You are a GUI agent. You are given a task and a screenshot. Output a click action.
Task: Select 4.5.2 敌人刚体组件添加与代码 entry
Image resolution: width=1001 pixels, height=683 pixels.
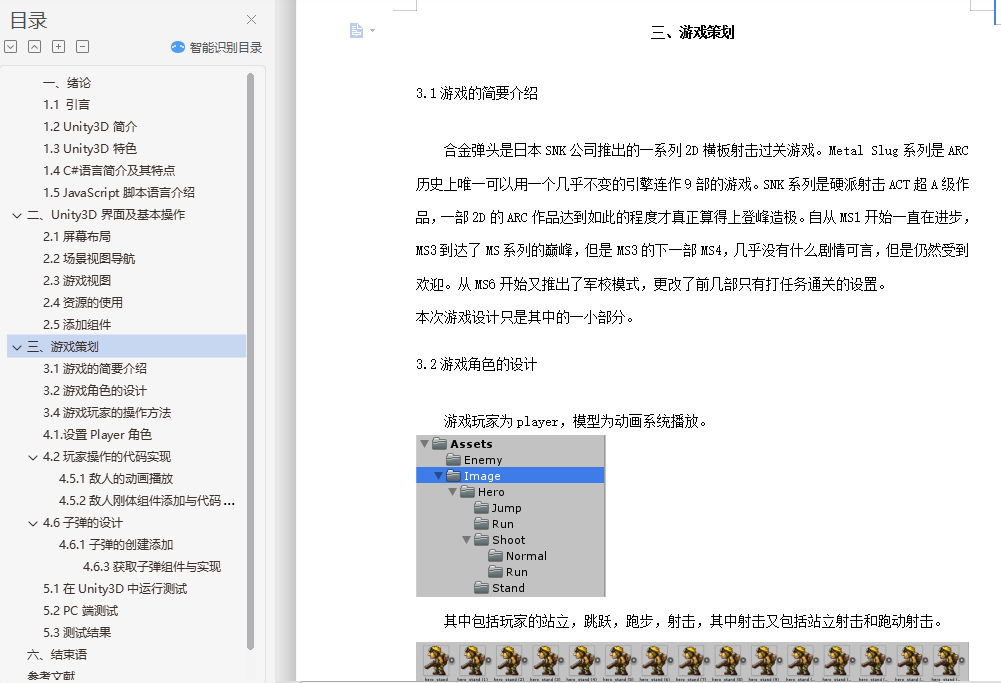(x=147, y=501)
